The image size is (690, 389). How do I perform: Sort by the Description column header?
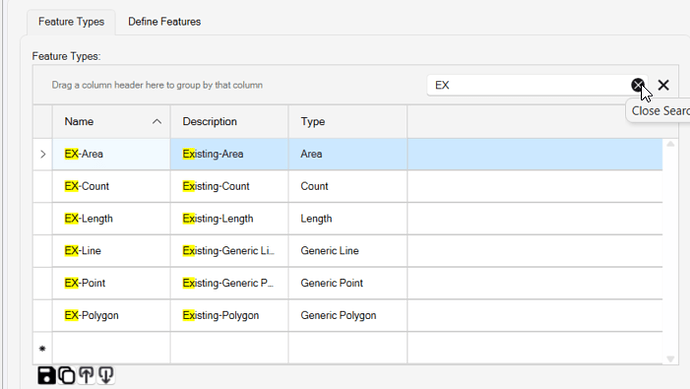229,121
